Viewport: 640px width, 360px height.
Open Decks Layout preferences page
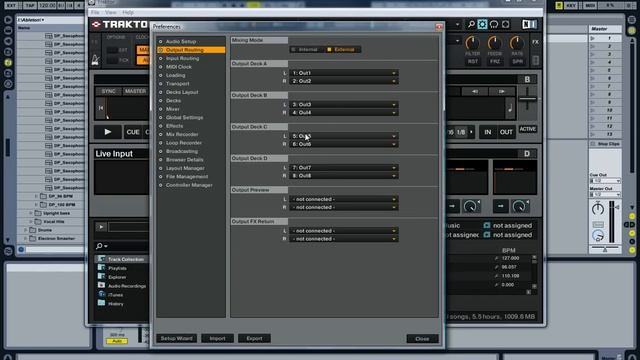(x=182, y=92)
